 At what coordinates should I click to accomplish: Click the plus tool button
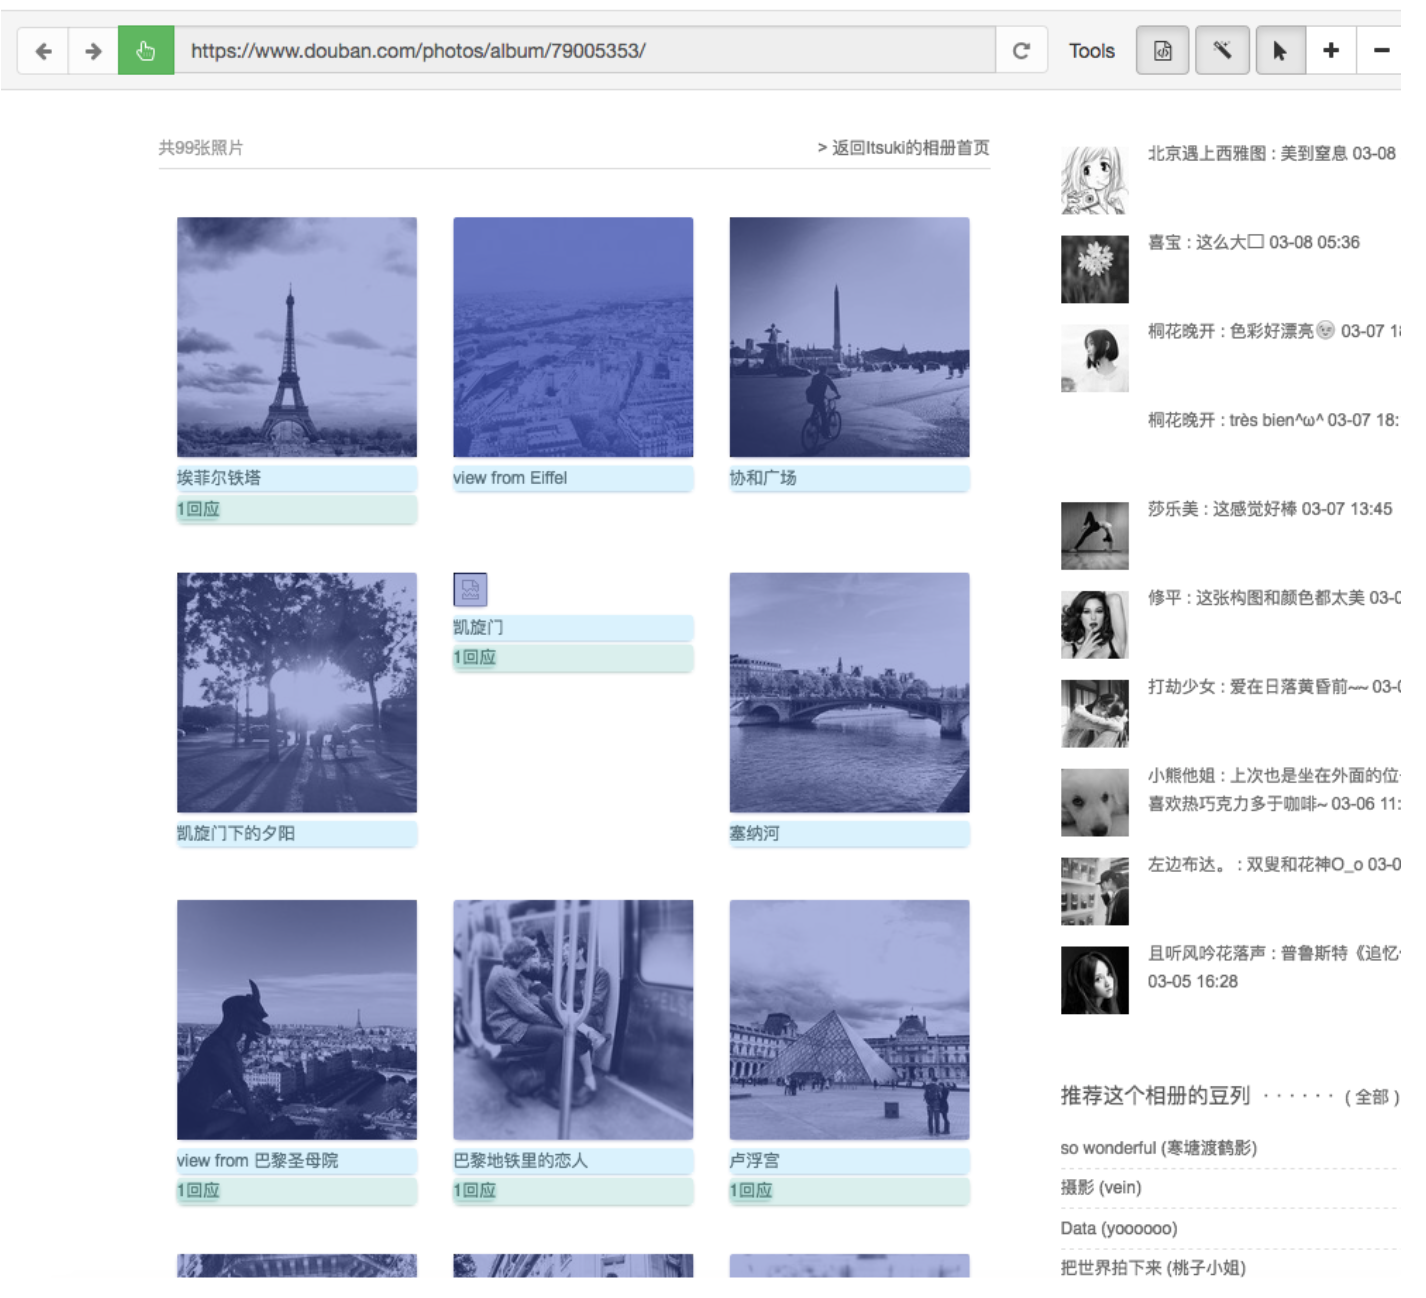pyautogui.click(x=1331, y=51)
